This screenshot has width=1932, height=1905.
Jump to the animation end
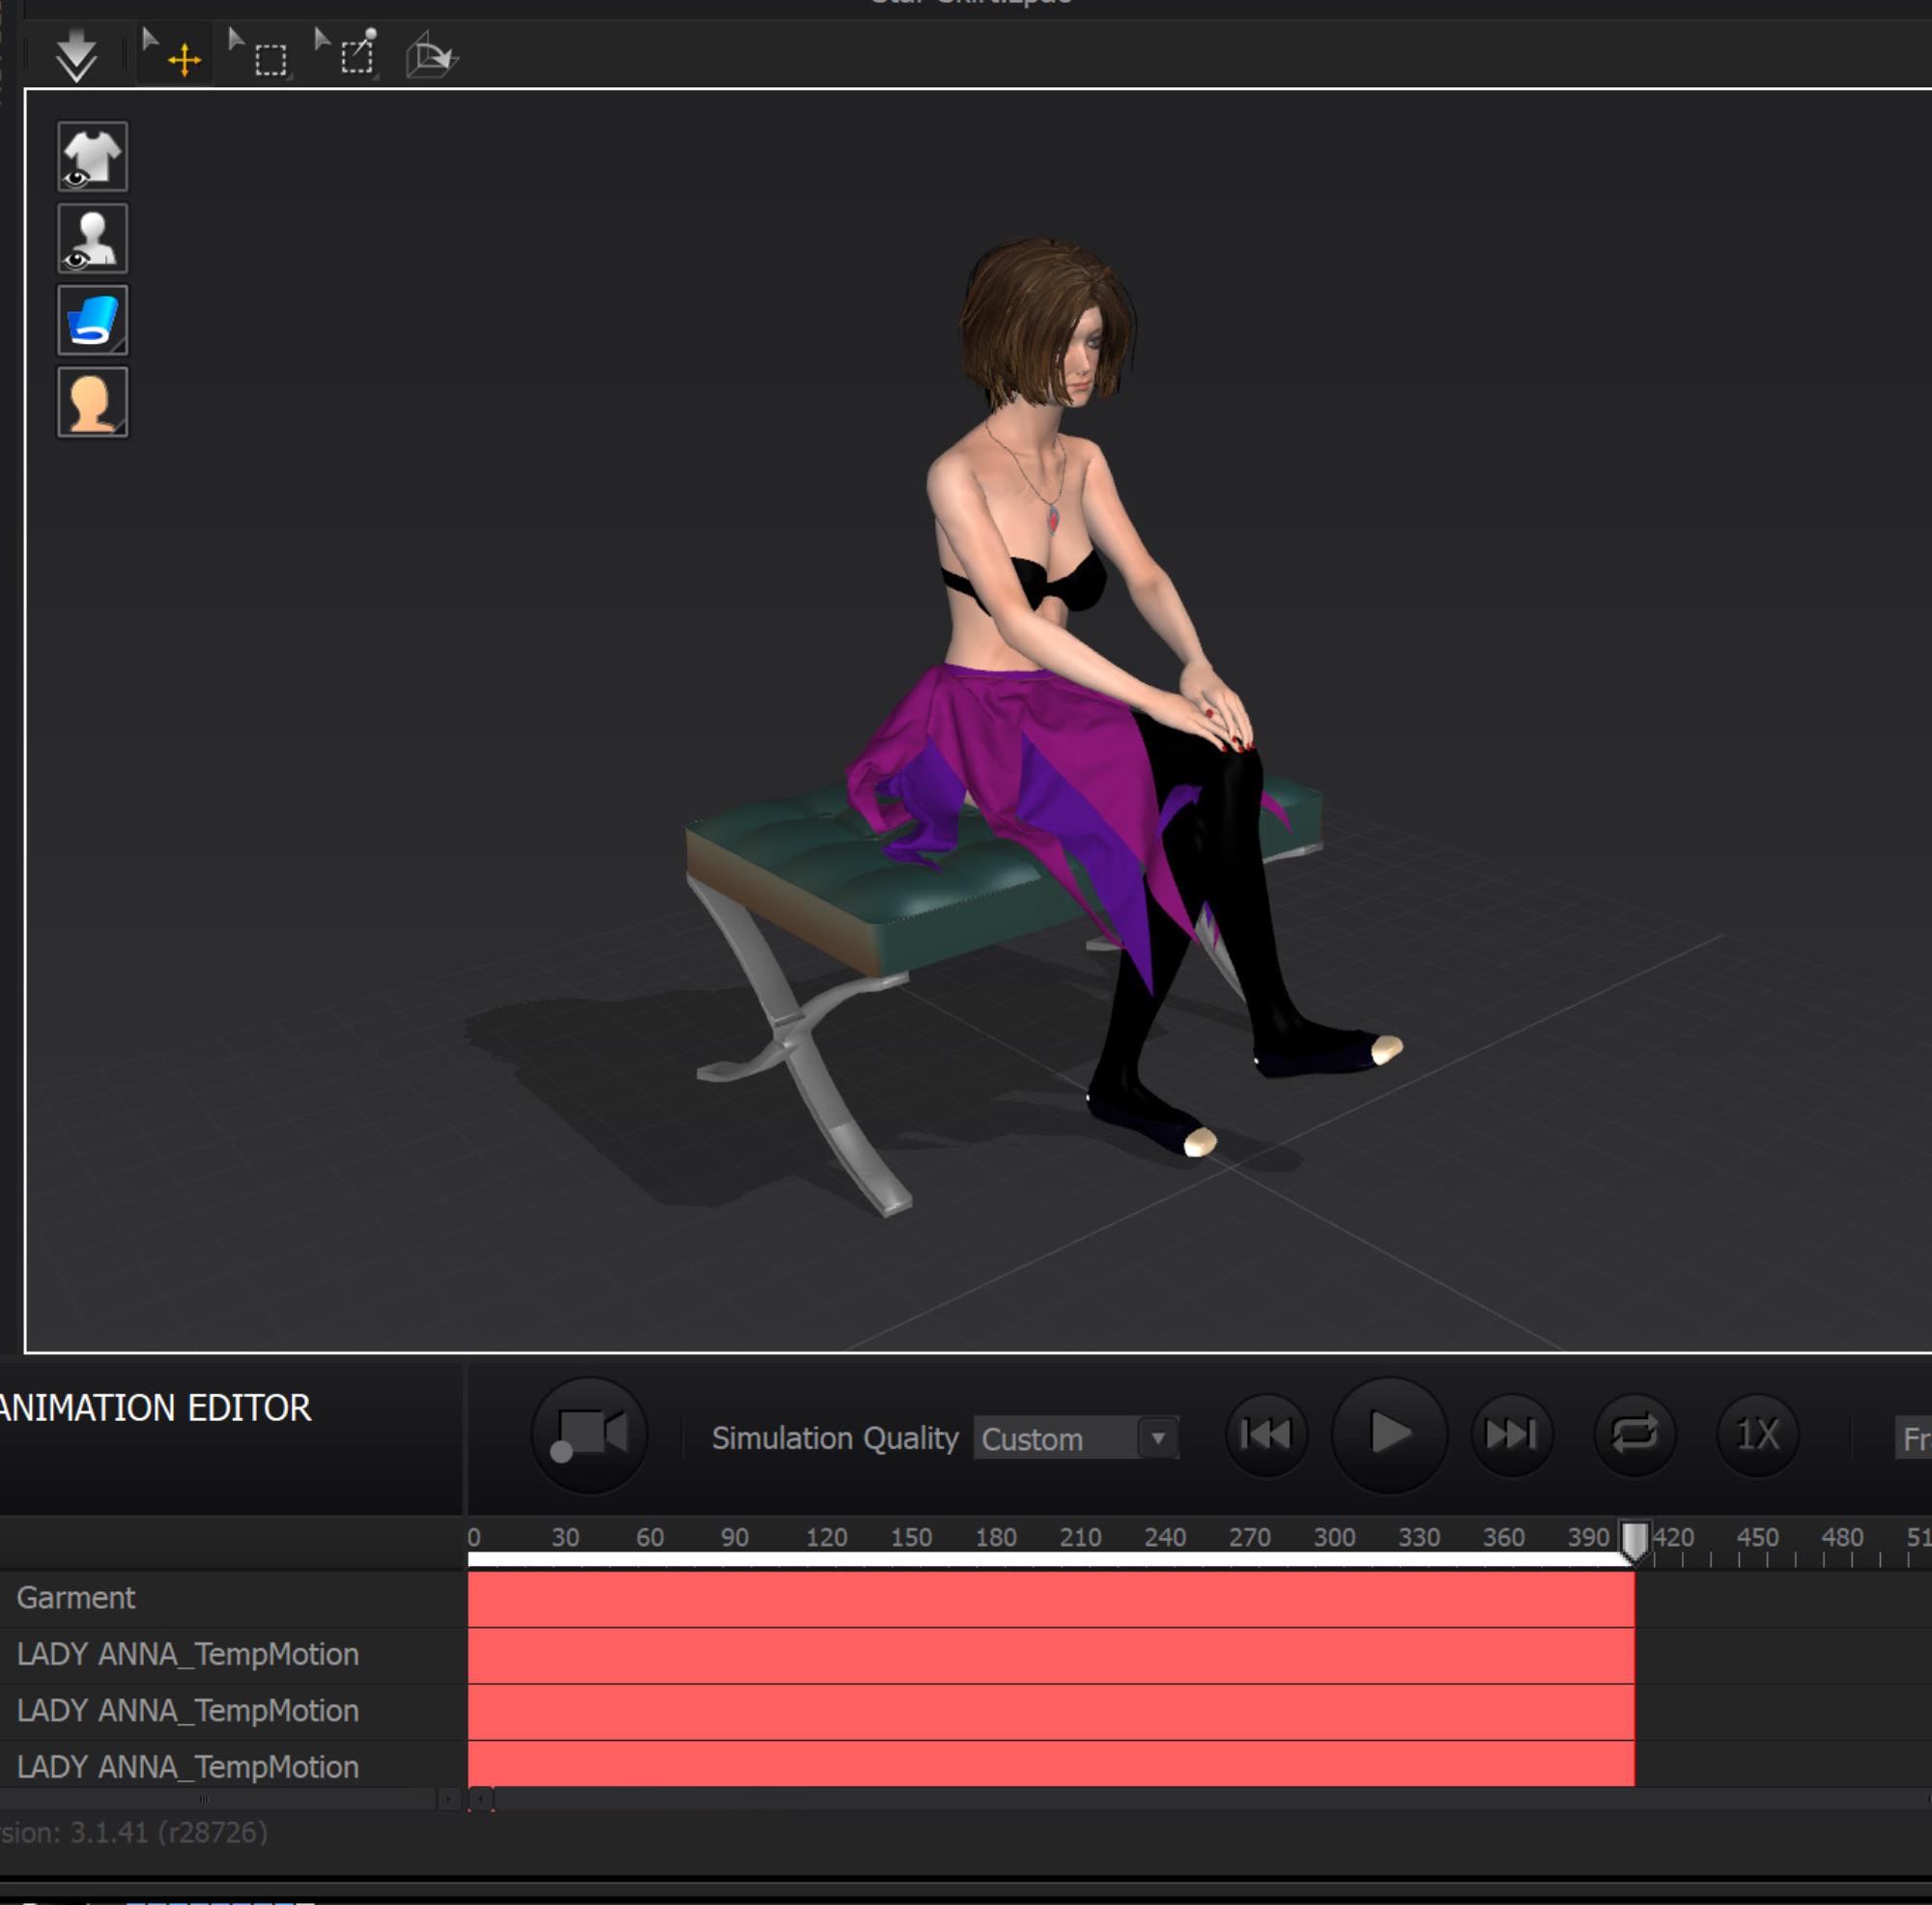pos(1512,1435)
